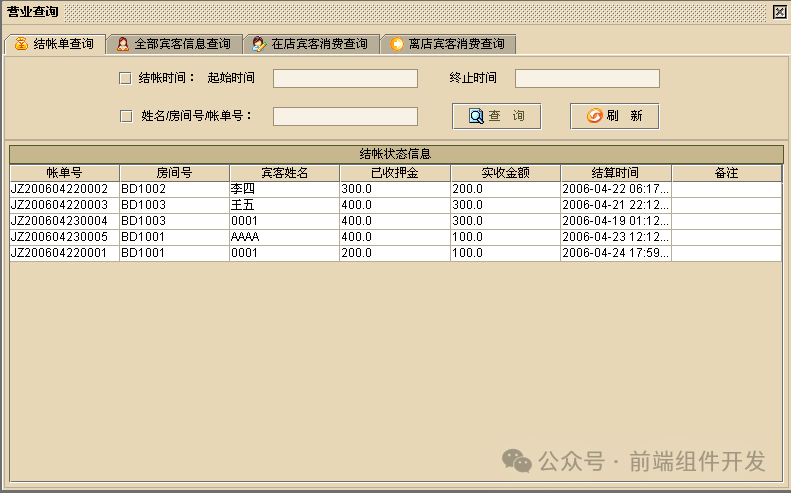Image resolution: width=791 pixels, height=493 pixels.
Task: Enable the 姓名/房间号/帐单号 checkbox
Action: click(126, 116)
